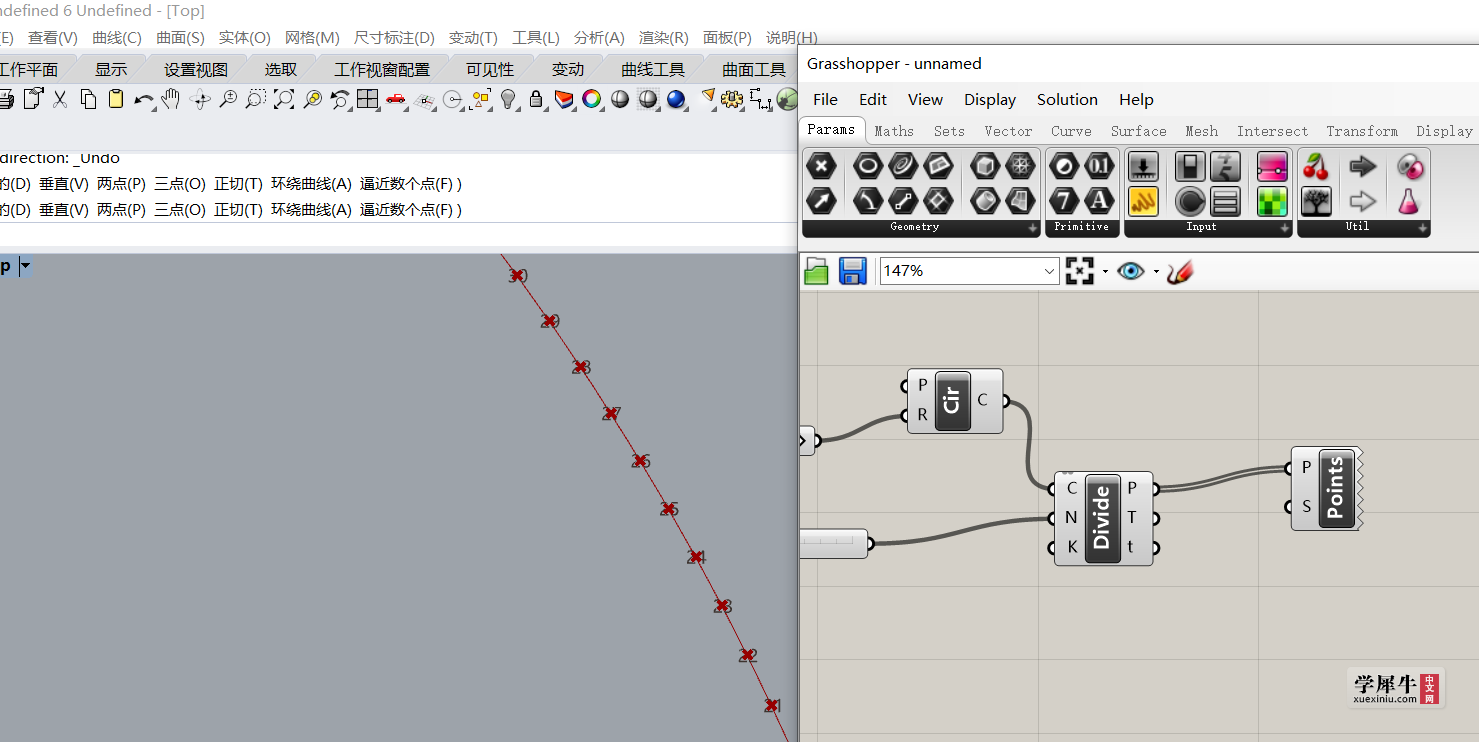This screenshot has height=742, width=1479.
Task: Switch to Rhino 可见性 toolbar tab
Action: 490,69
